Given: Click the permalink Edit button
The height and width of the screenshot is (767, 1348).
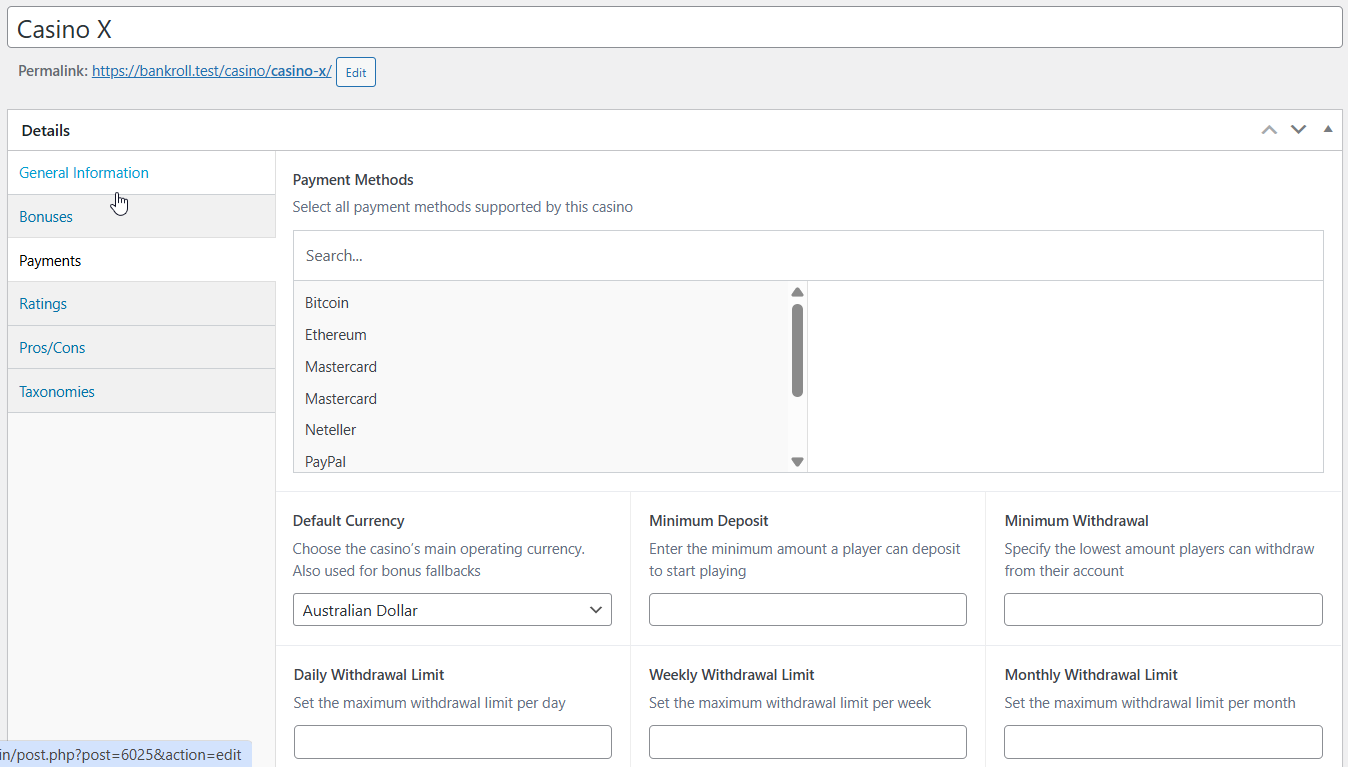Looking at the screenshot, I should pos(355,73).
